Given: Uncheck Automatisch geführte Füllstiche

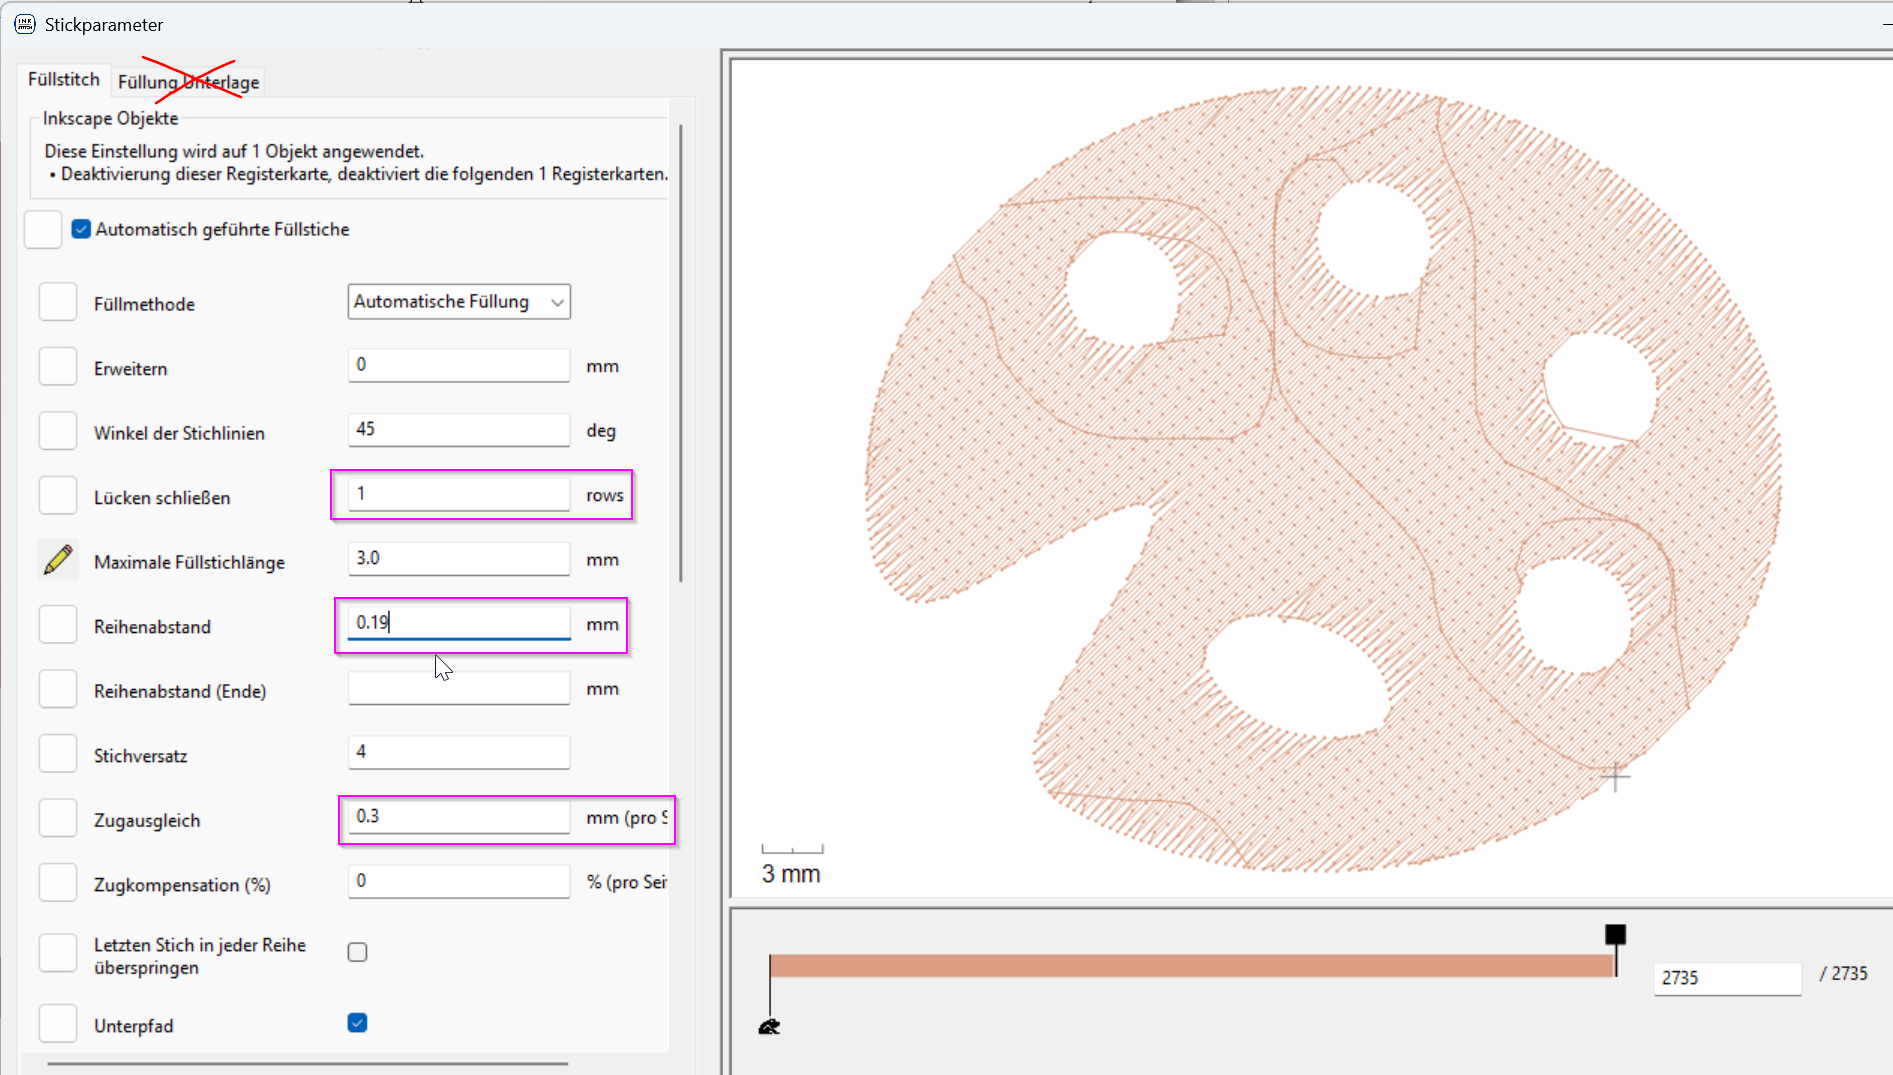Looking at the screenshot, I should click(x=81, y=229).
